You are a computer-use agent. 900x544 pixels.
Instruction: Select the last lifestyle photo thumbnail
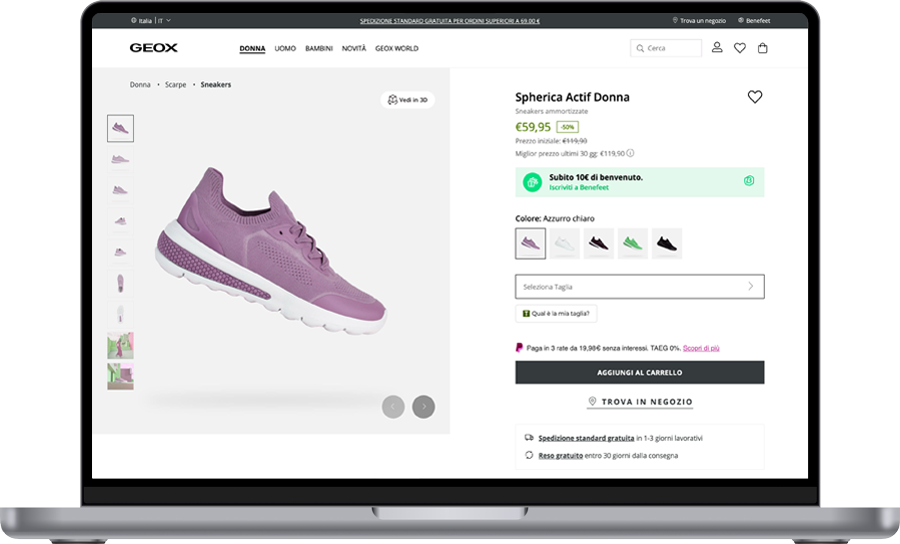coord(121,376)
